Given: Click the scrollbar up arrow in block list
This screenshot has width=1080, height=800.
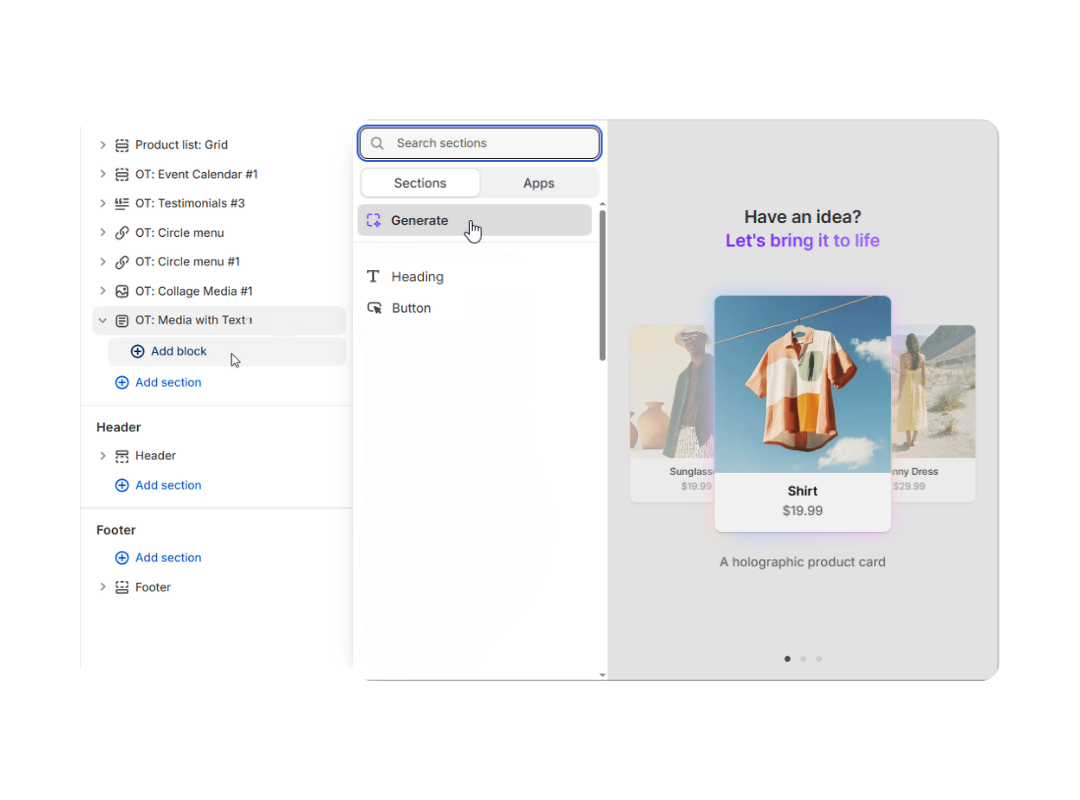Looking at the screenshot, I should click(x=603, y=205).
